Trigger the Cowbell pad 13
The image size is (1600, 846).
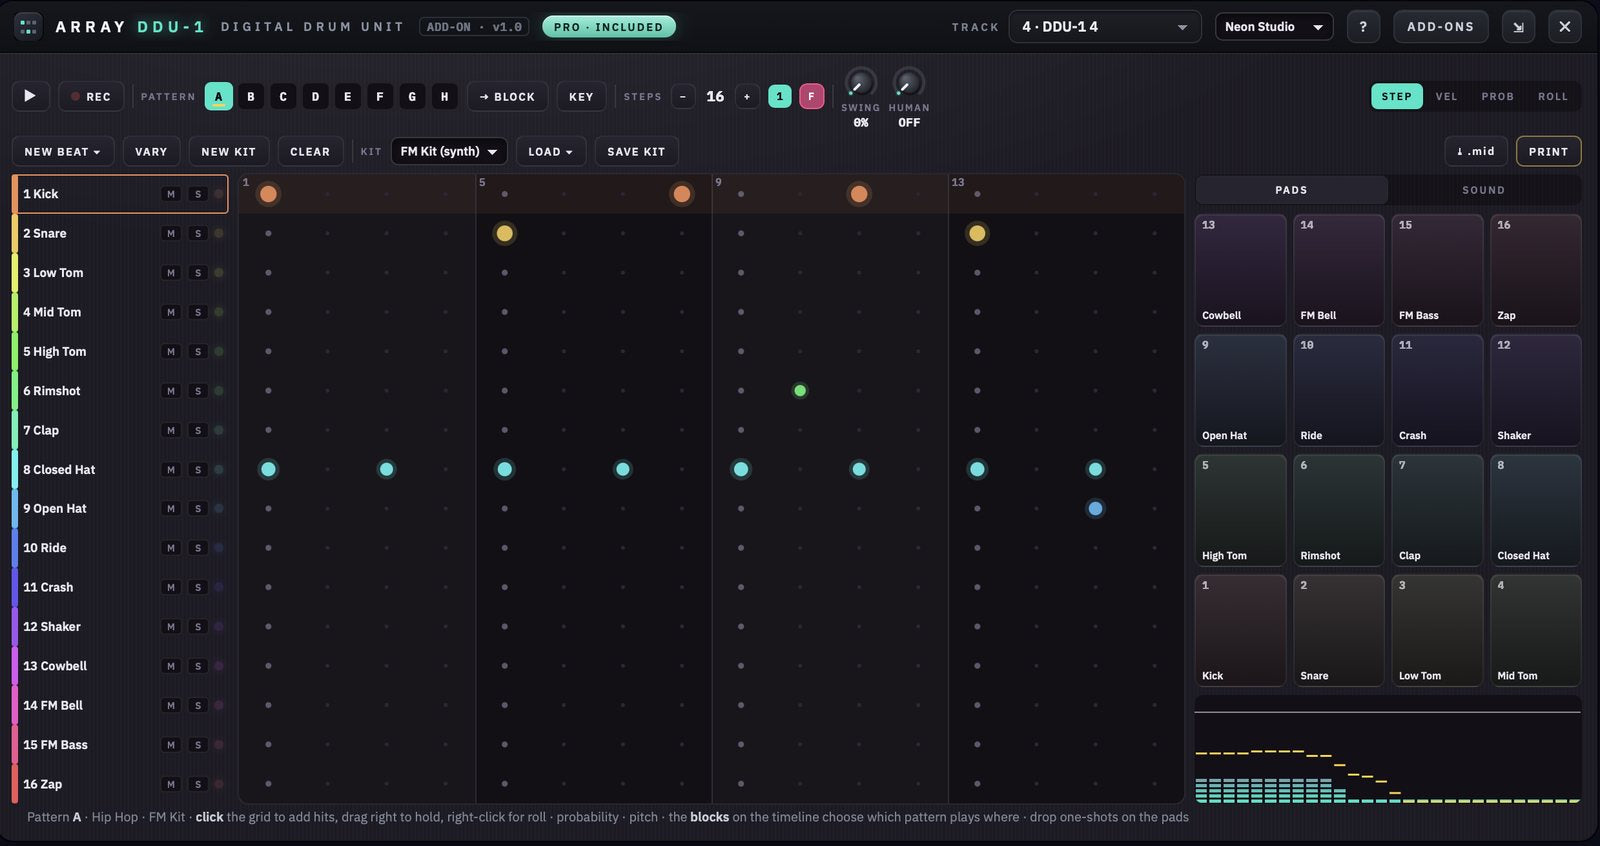tap(1241, 270)
